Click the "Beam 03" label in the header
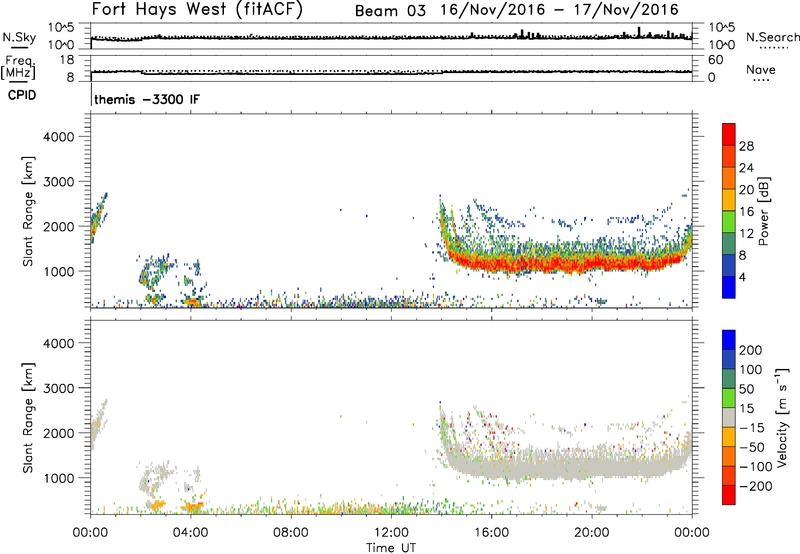The image size is (800, 554). coord(390,11)
